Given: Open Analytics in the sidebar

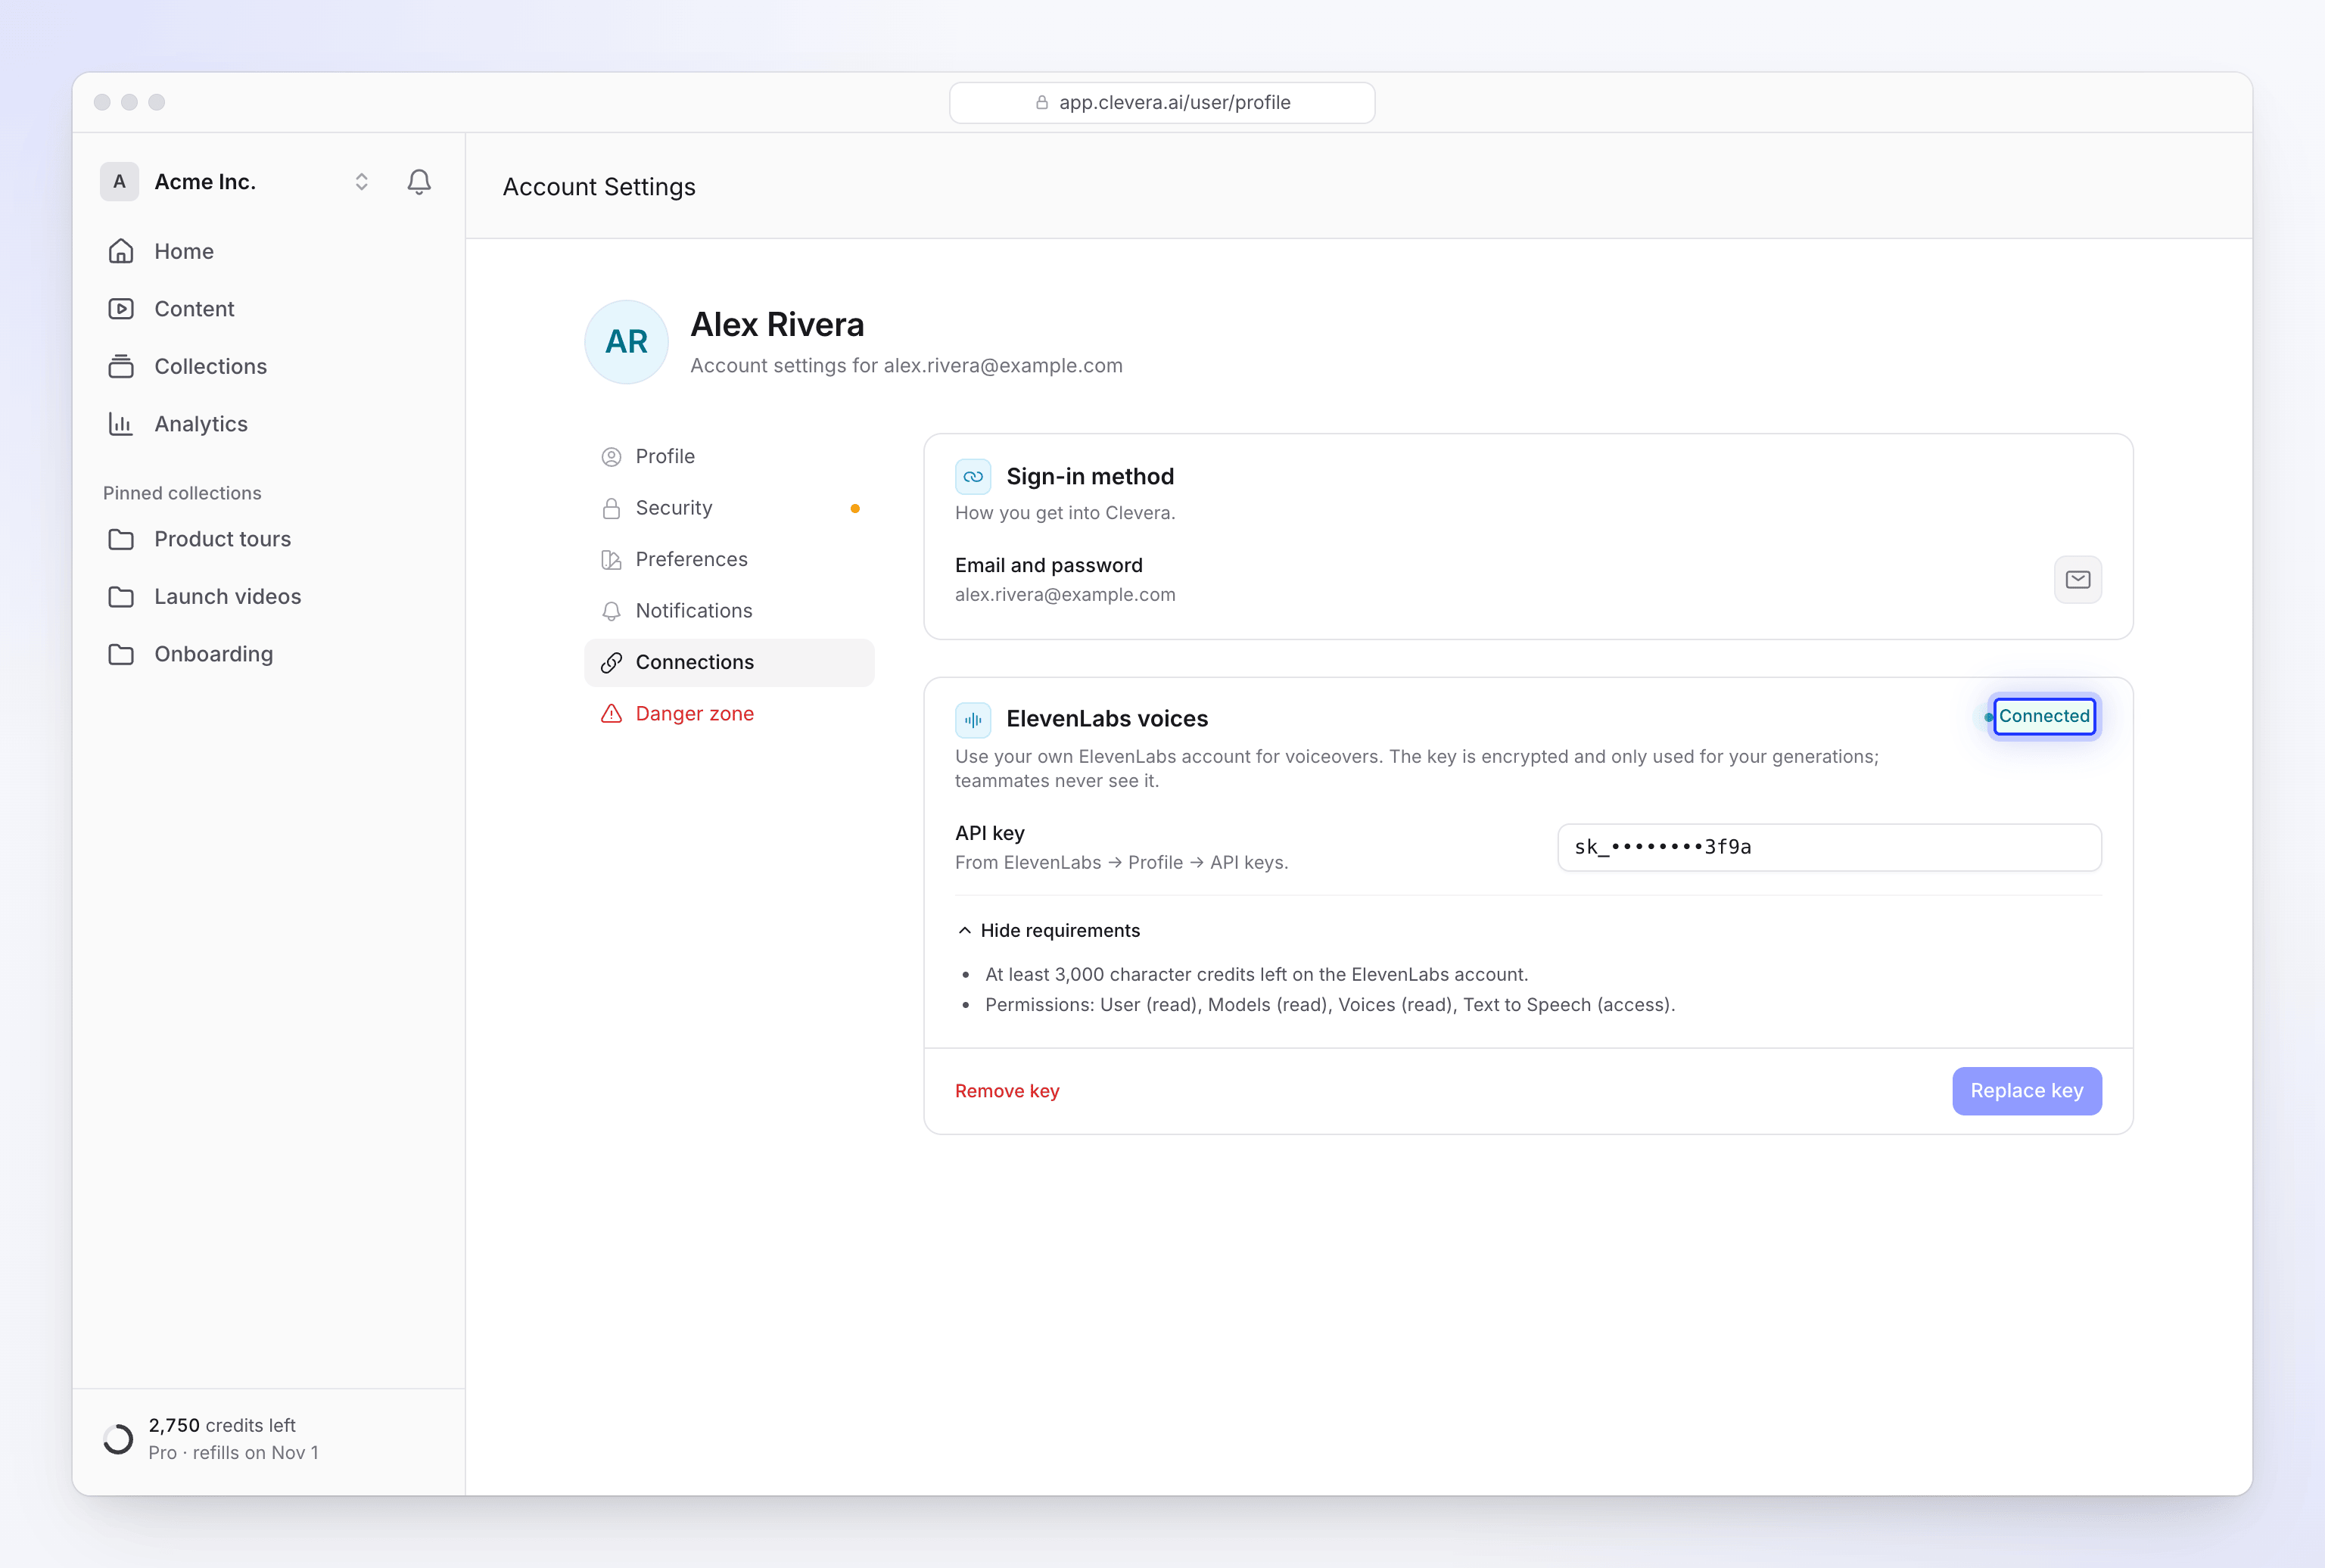Looking at the screenshot, I should click(x=269, y=424).
